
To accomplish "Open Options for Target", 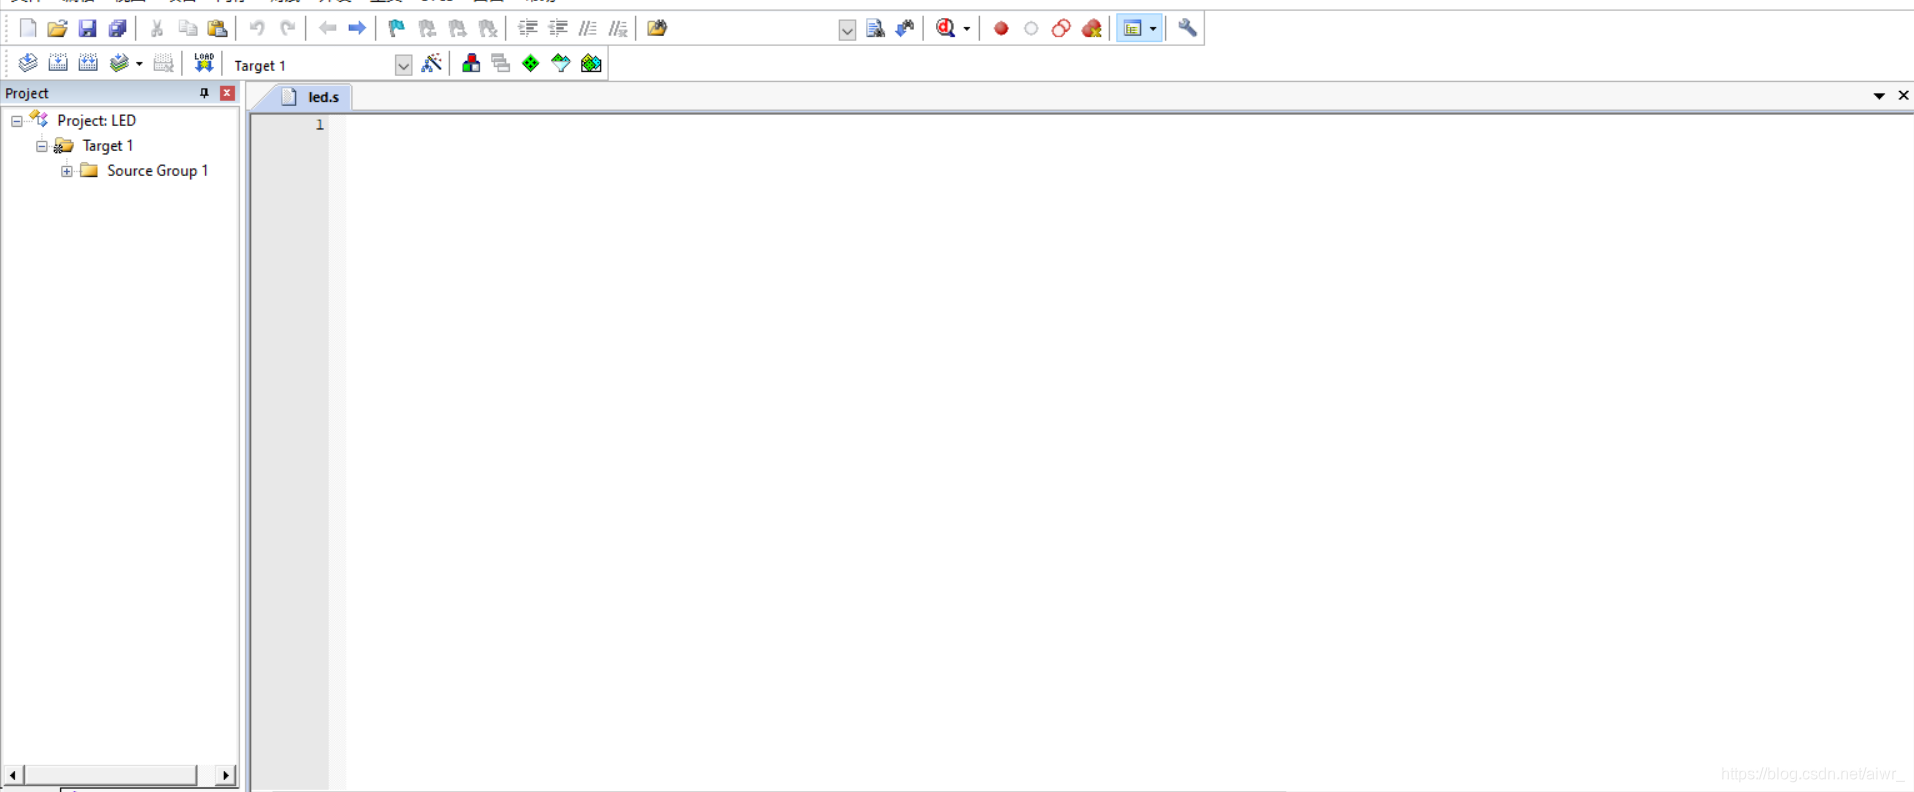I will pos(432,63).
